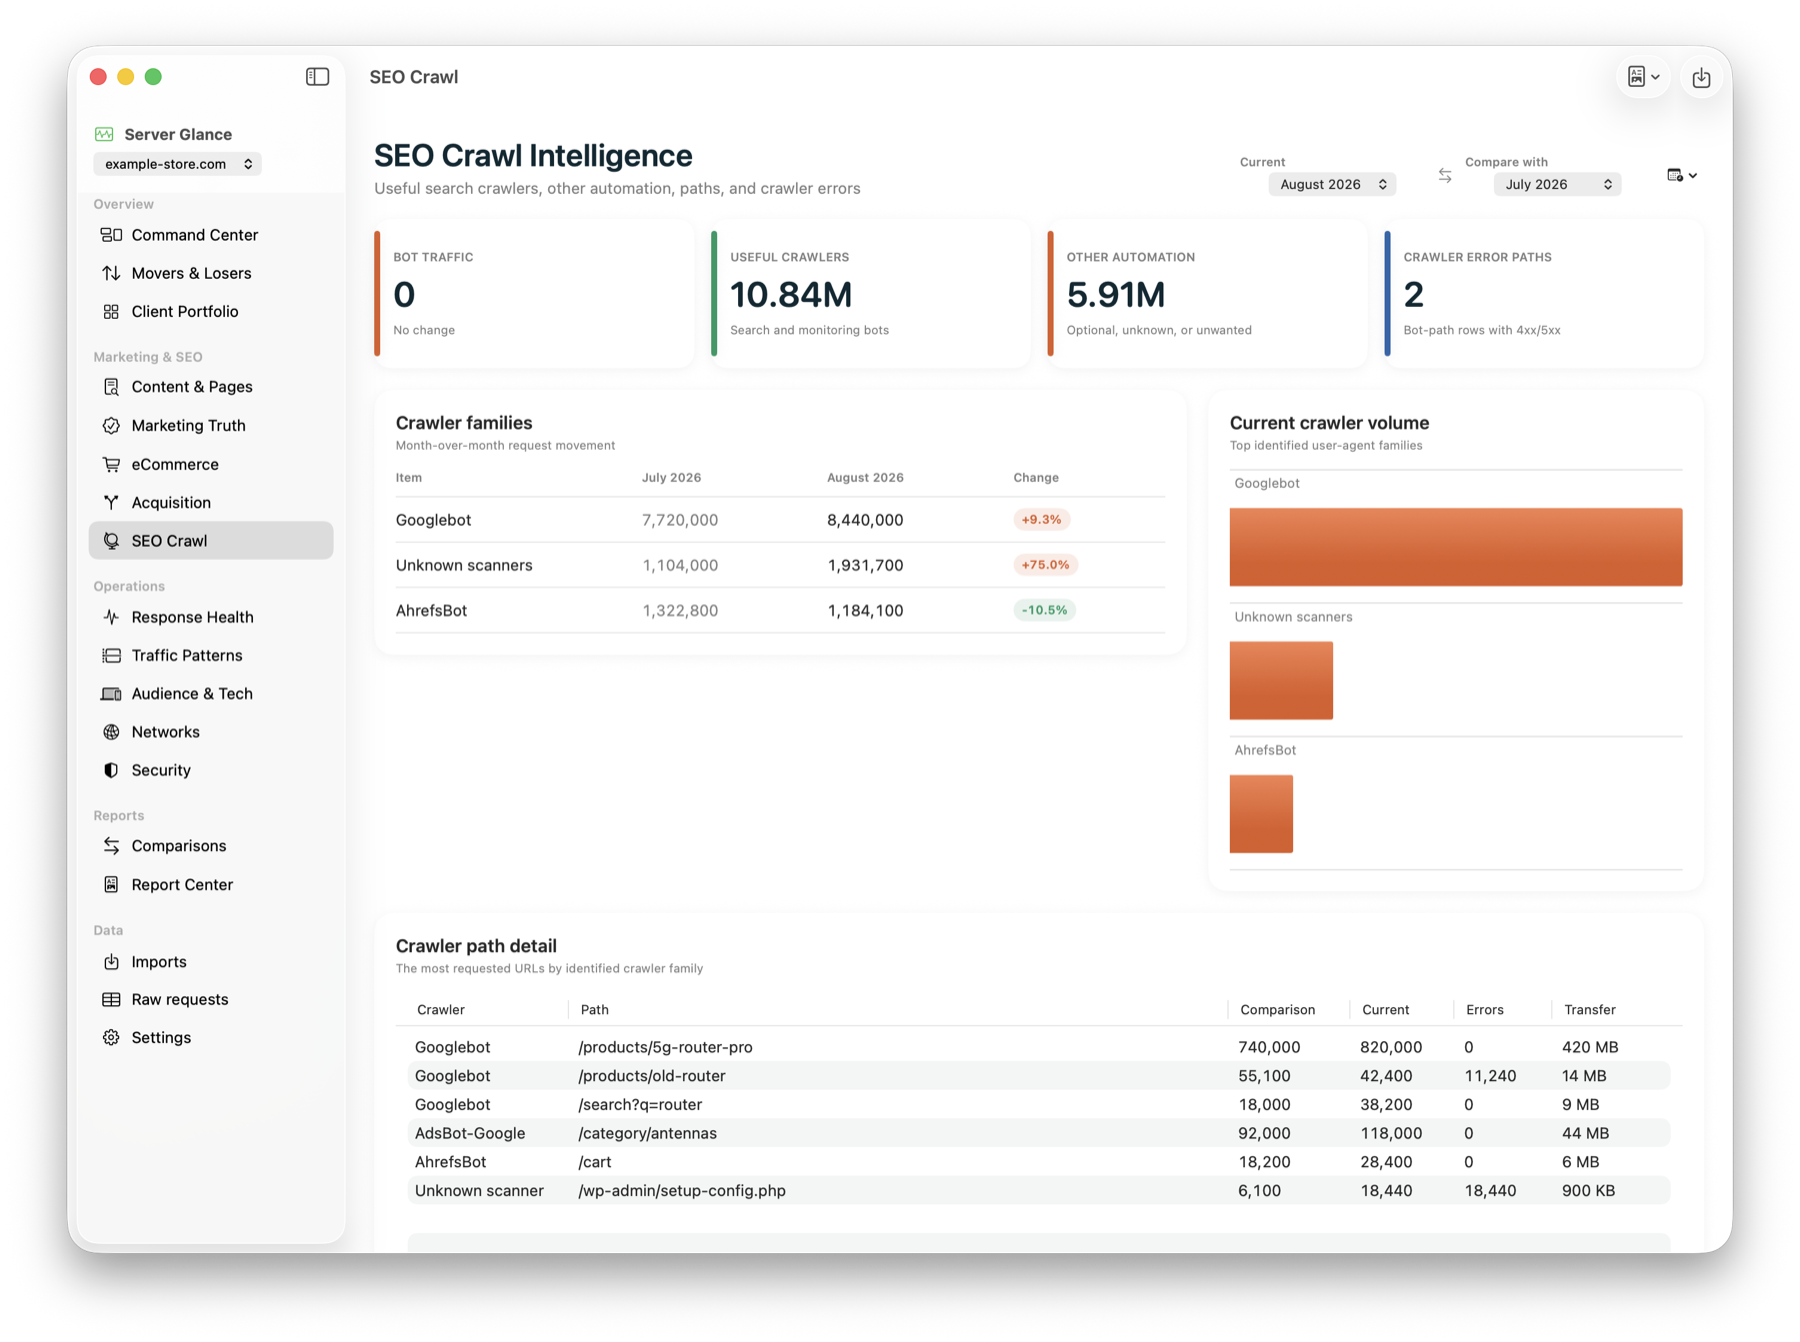The height and width of the screenshot is (1342, 1800).
Task: Click the Raw requests table icon
Action: [x=111, y=1000]
